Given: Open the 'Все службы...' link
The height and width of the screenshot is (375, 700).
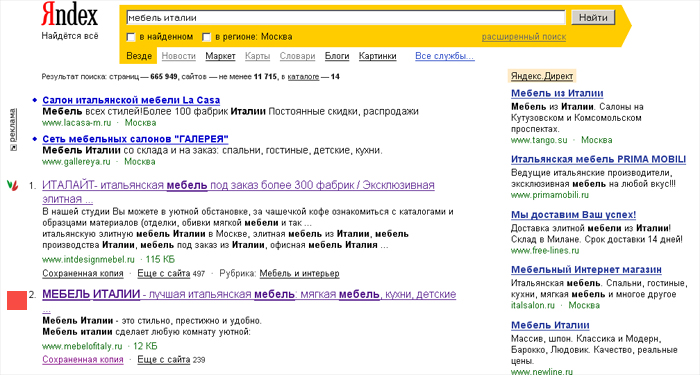Looking at the screenshot, I should 445,56.
